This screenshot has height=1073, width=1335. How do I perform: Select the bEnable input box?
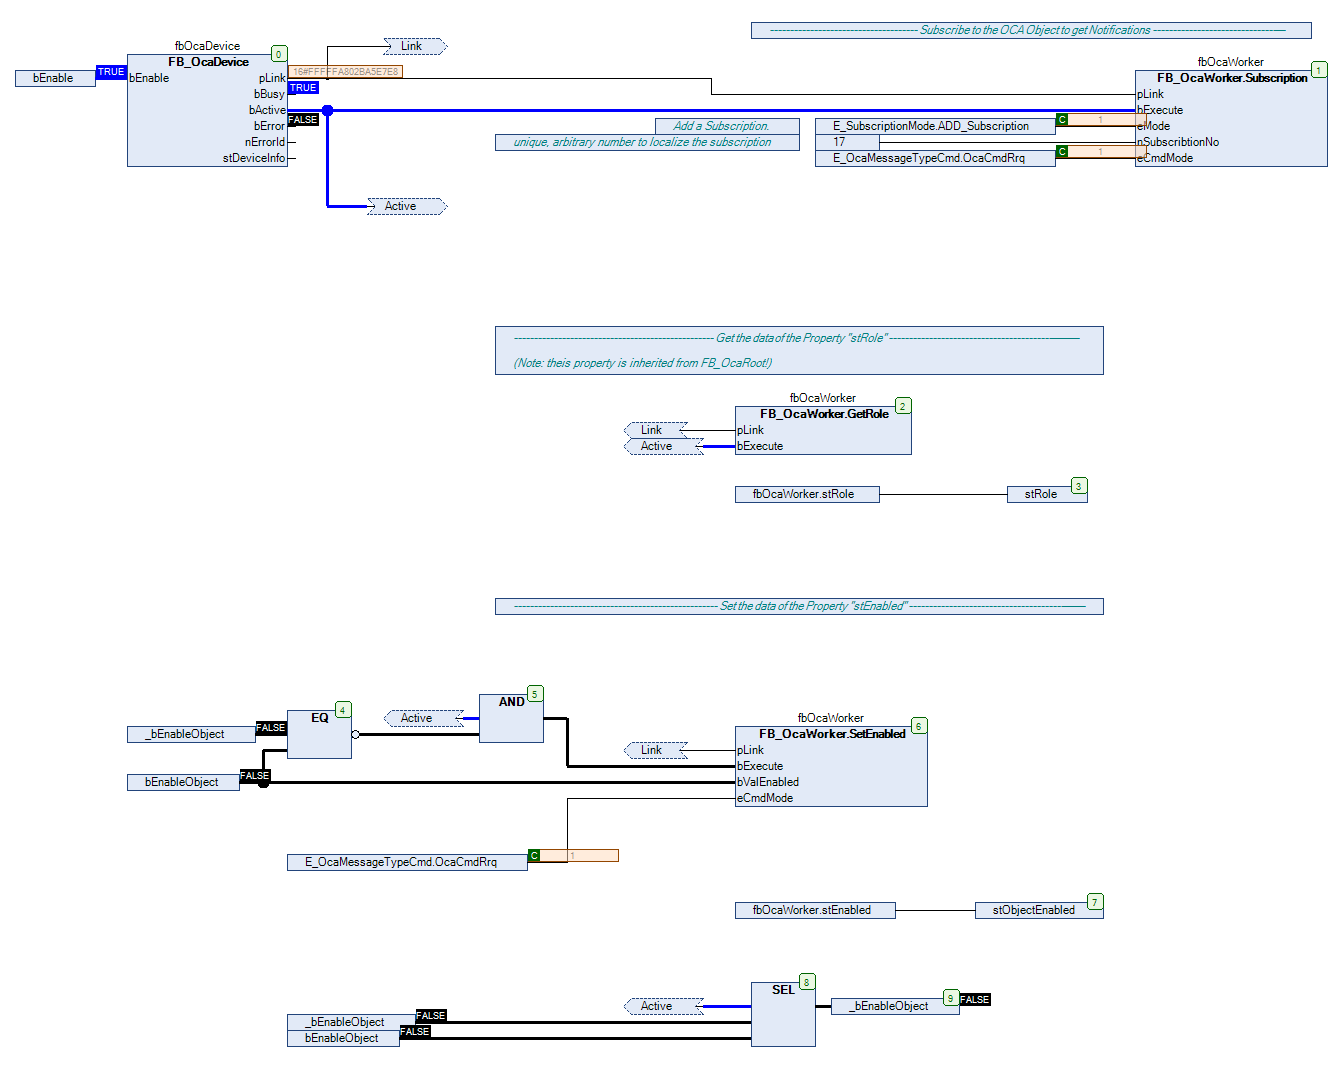55,78
